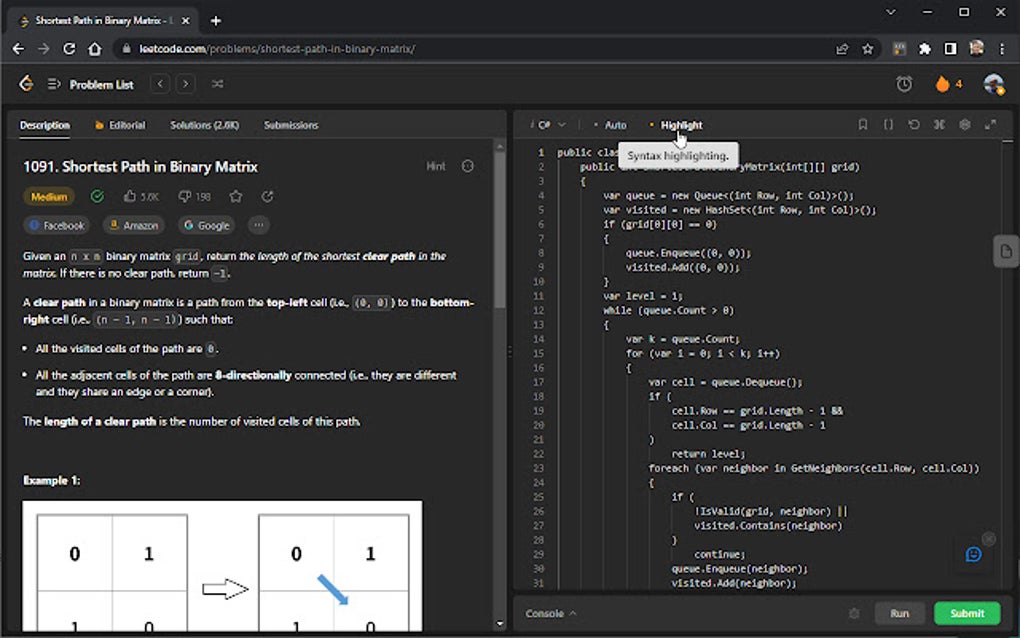Expand the Console panel
Image resolution: width=1020 pixels, height=638 pixels.
pyautogui.click(x=551, y=613)
